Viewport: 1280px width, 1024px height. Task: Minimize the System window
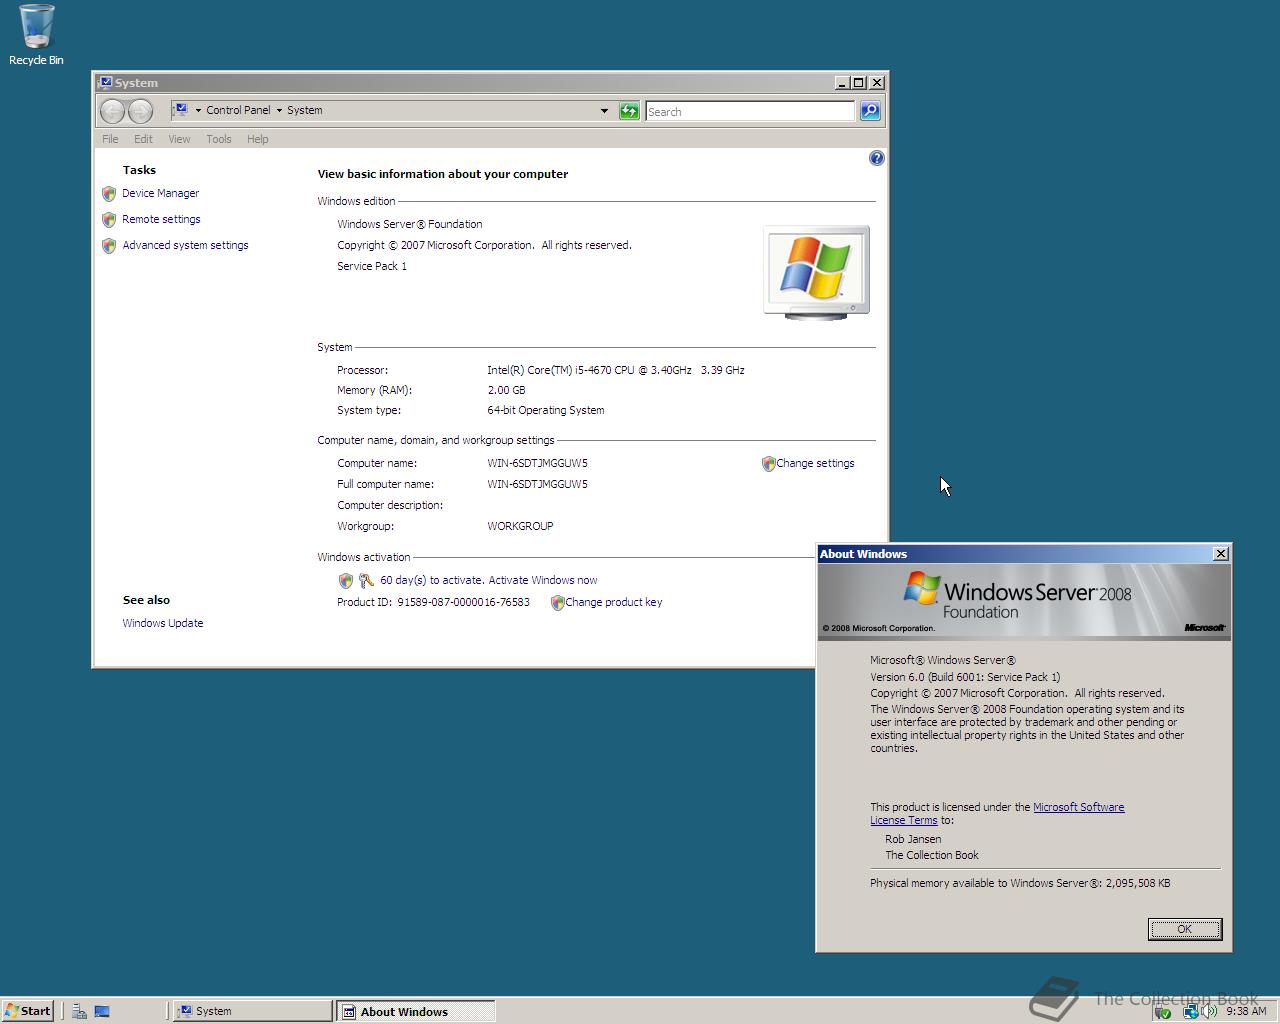pos(843,83)
